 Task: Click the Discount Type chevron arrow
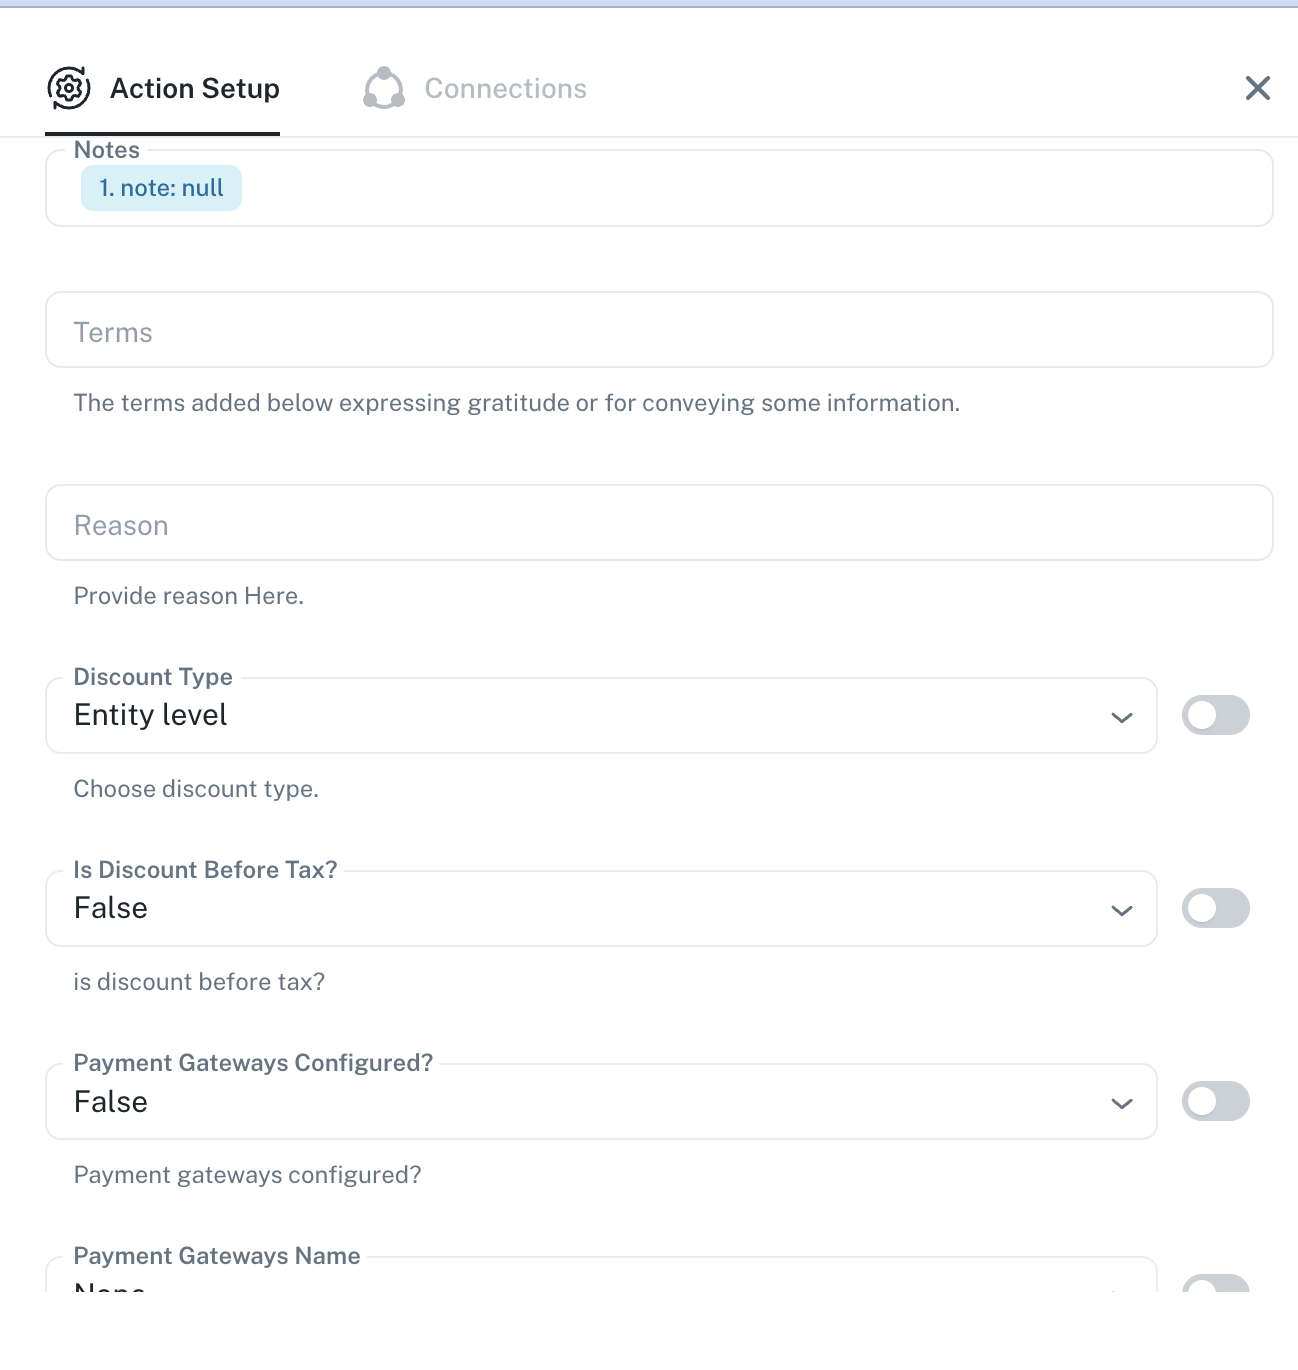(1122, 717)
